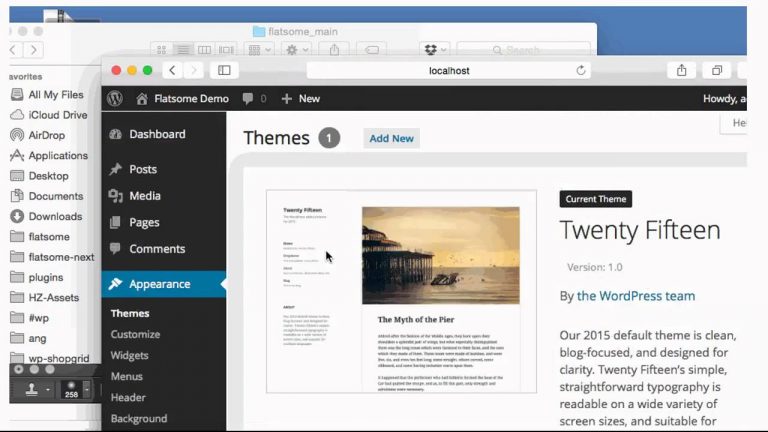Open Customize submenu link
Viewport: 768px width, 432px height.
coord(135,335)
